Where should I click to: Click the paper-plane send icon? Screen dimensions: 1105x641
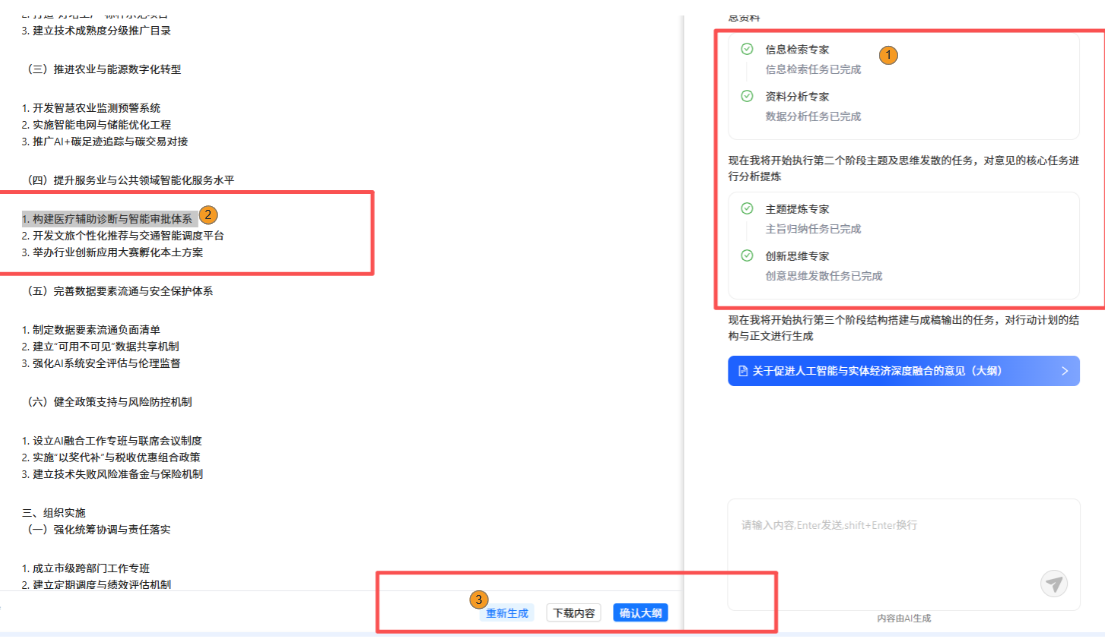[x=1054, y=584]
